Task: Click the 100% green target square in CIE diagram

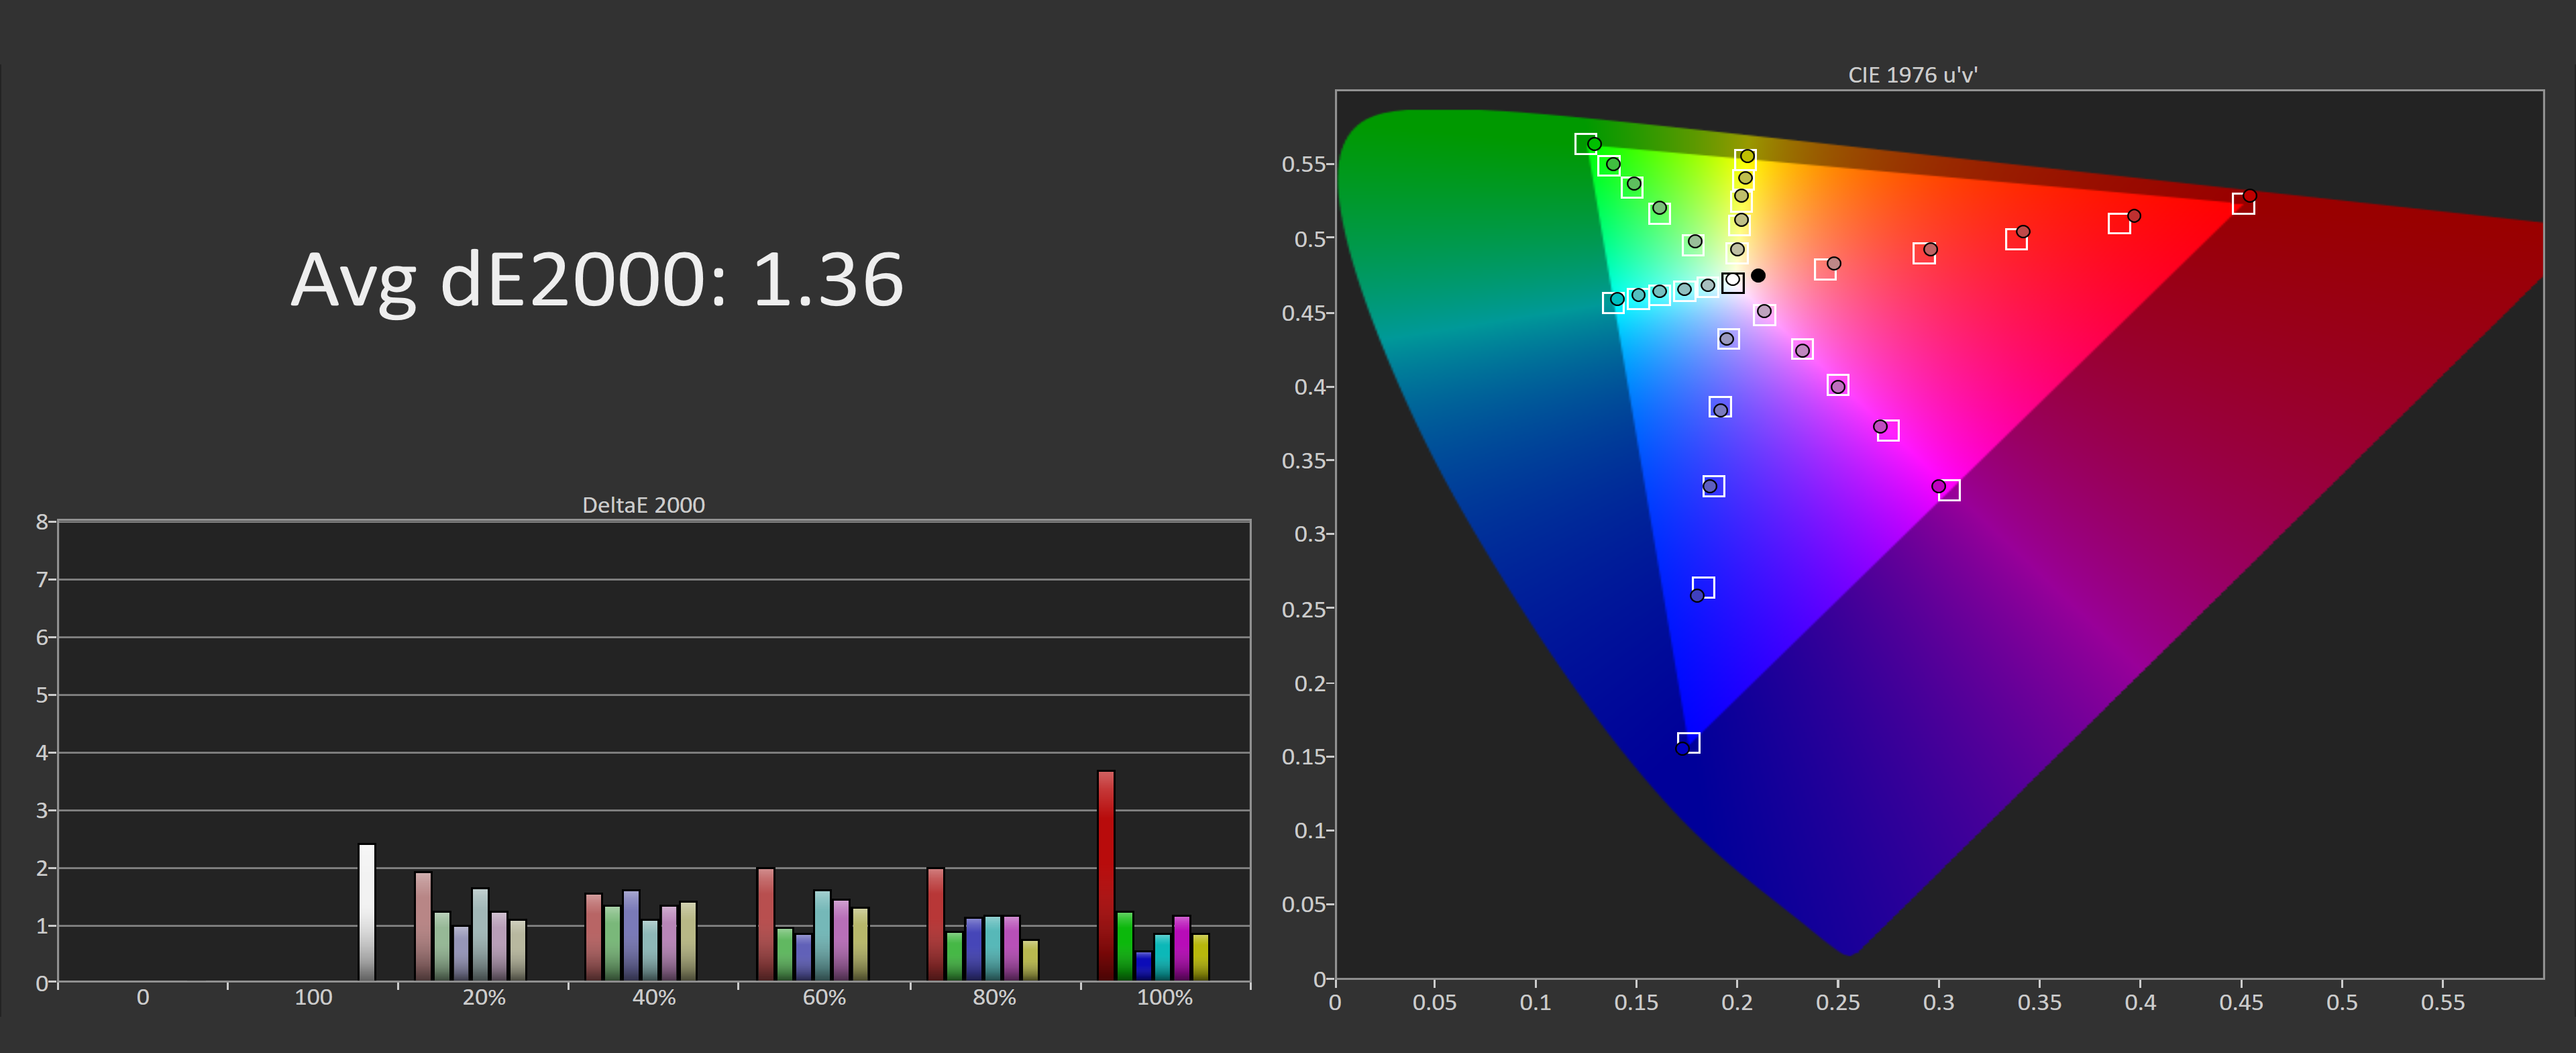Action: [1585, 144]
